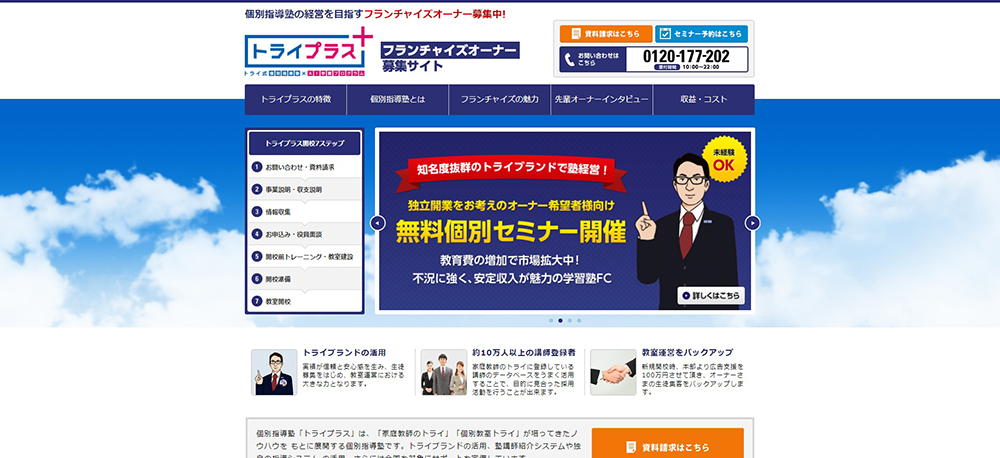1000x458 pixels.
Task: Click 詳しくはこちら on the banner
Action: [x=711, y=295]
